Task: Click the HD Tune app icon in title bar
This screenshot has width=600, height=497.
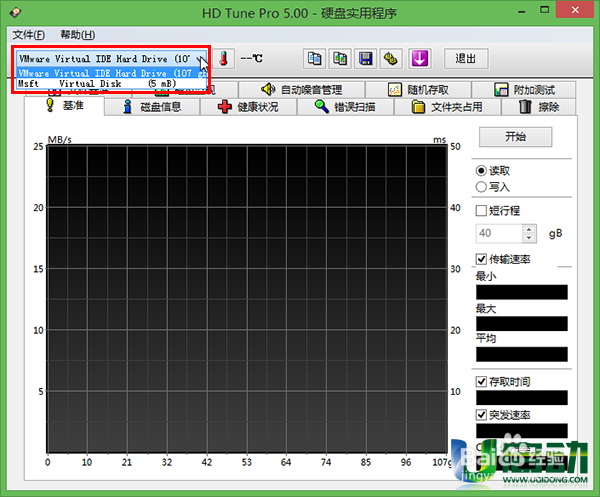Action: click(16, 13)
